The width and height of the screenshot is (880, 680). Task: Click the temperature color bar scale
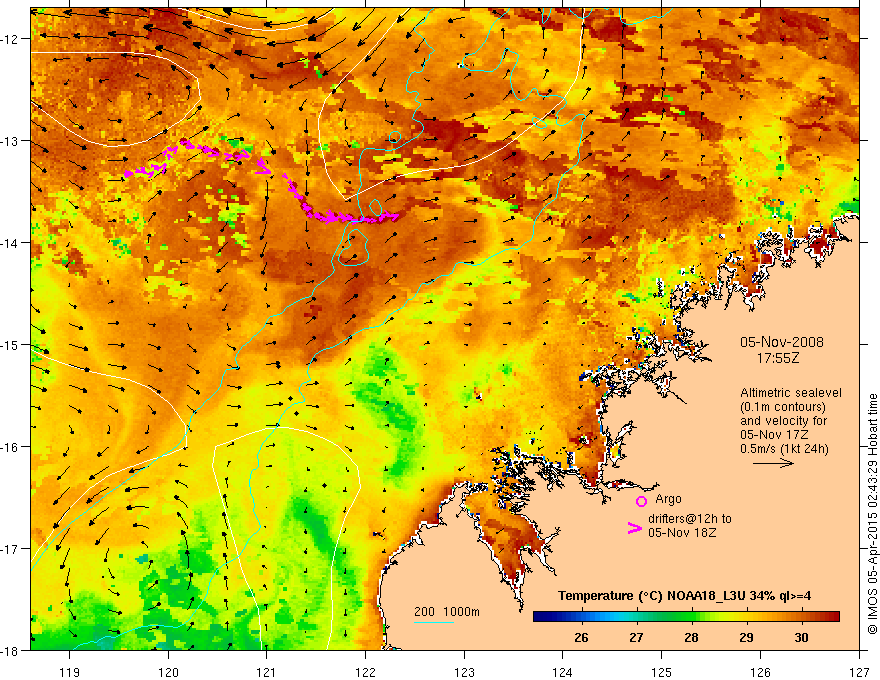pyautogui.click(x=686, y=616)
